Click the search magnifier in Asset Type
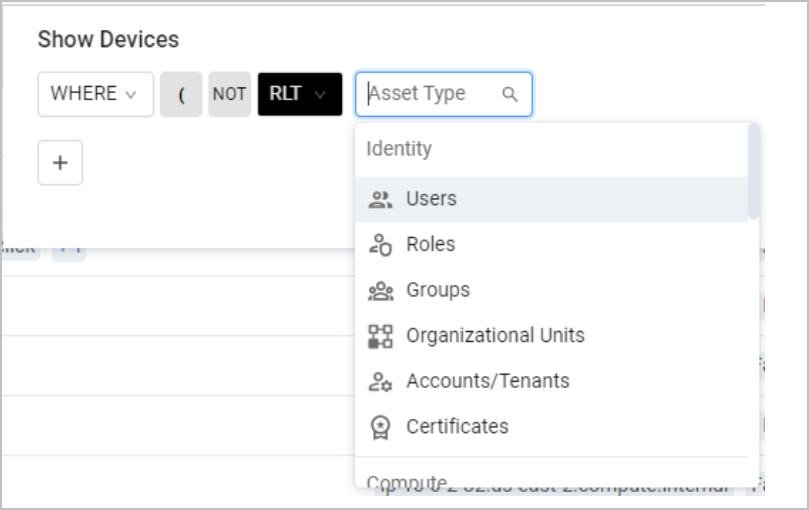 (510, 94)
